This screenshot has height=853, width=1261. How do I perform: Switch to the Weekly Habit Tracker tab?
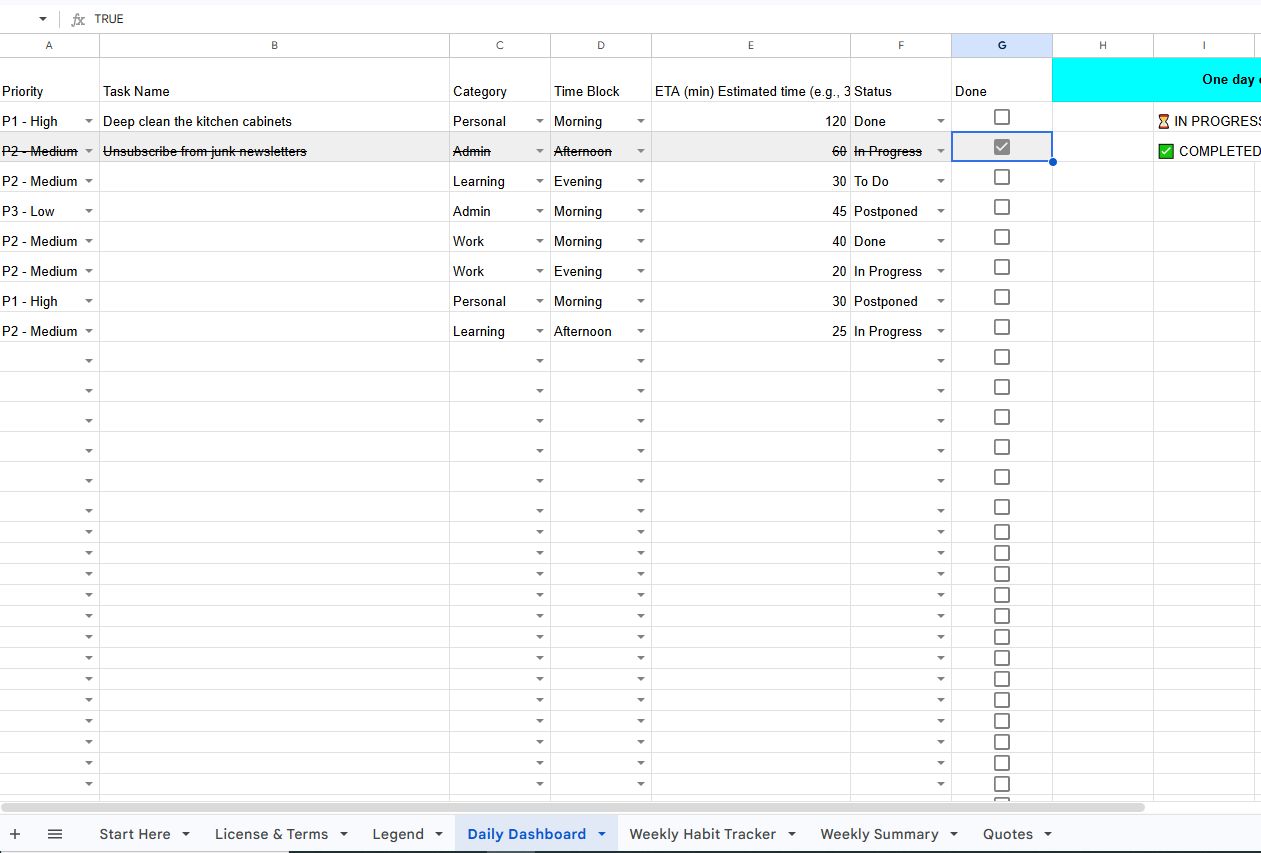[702, 833]
